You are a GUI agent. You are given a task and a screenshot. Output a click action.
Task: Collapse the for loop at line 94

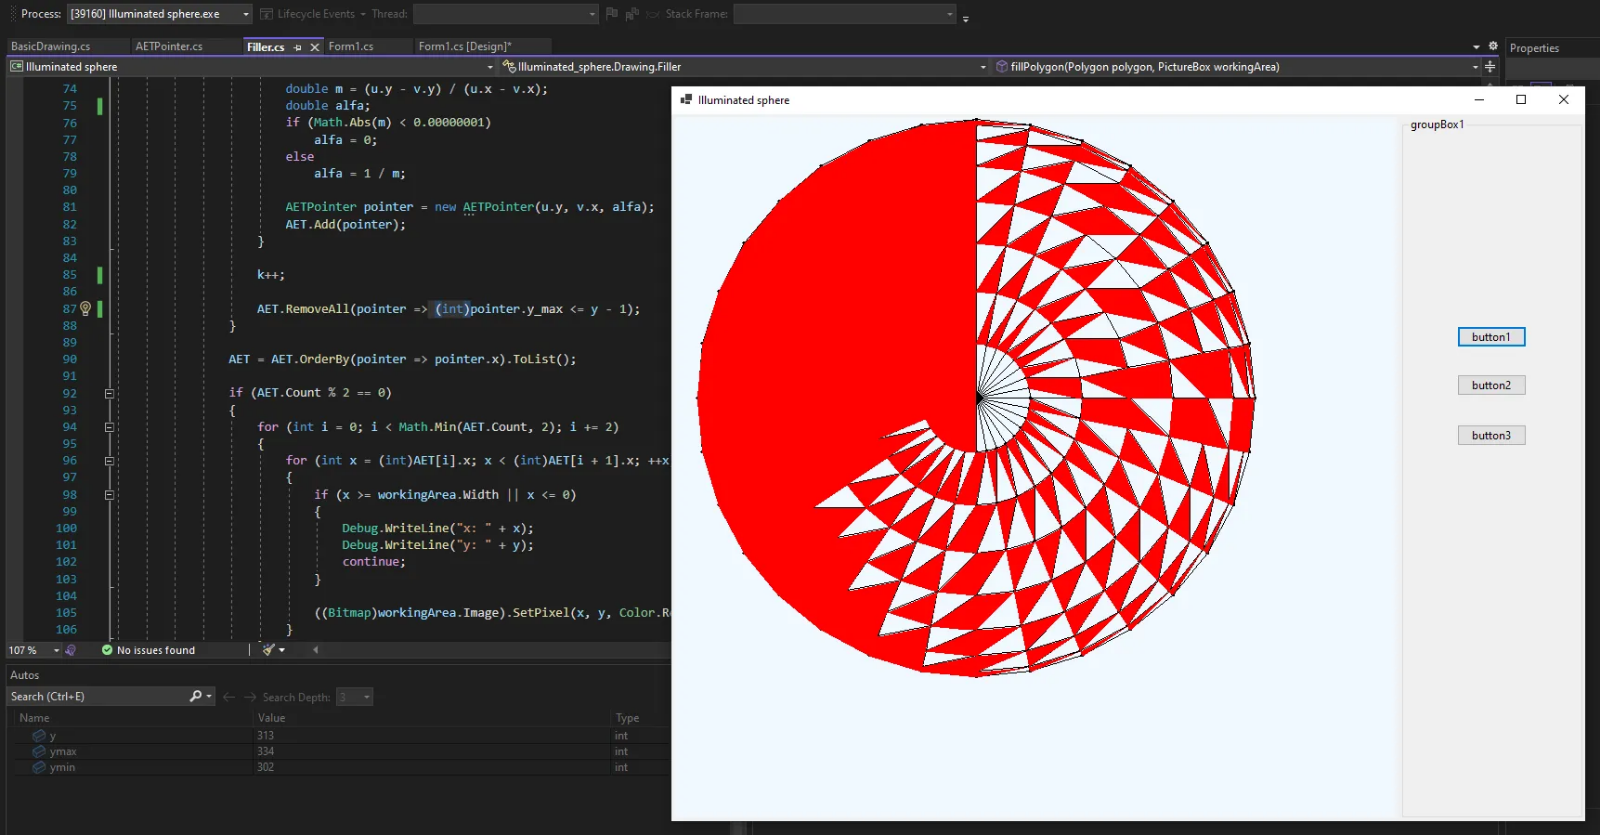(x=109, y=427)
